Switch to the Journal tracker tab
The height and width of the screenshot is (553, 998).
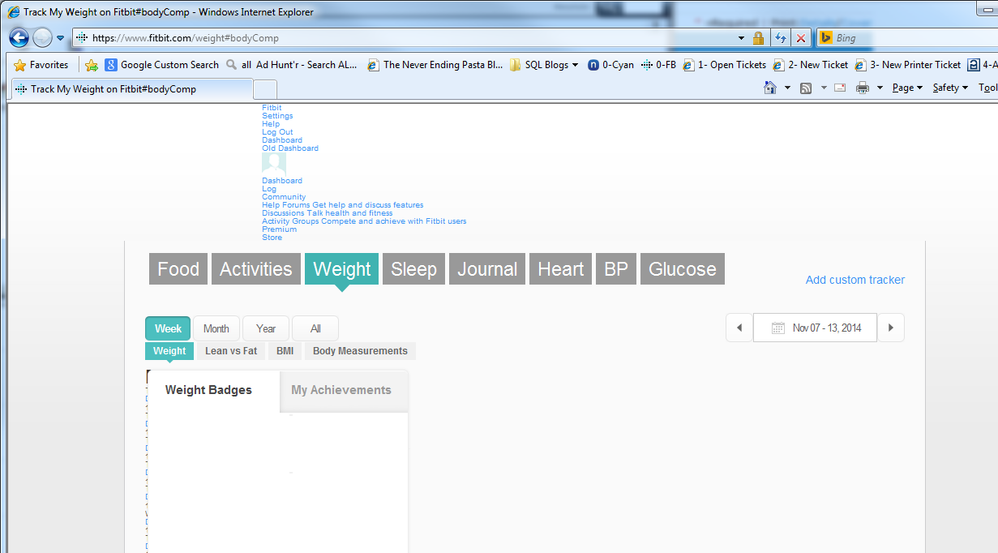tap(487, 269)
